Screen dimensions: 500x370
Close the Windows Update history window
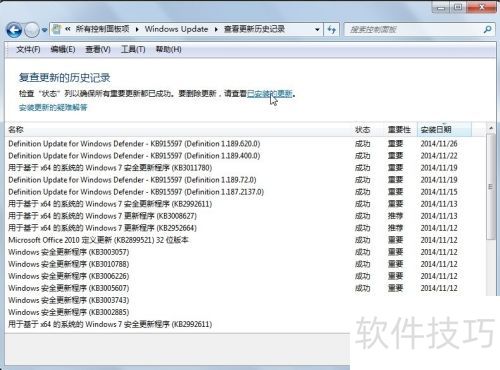click(482, 7)
